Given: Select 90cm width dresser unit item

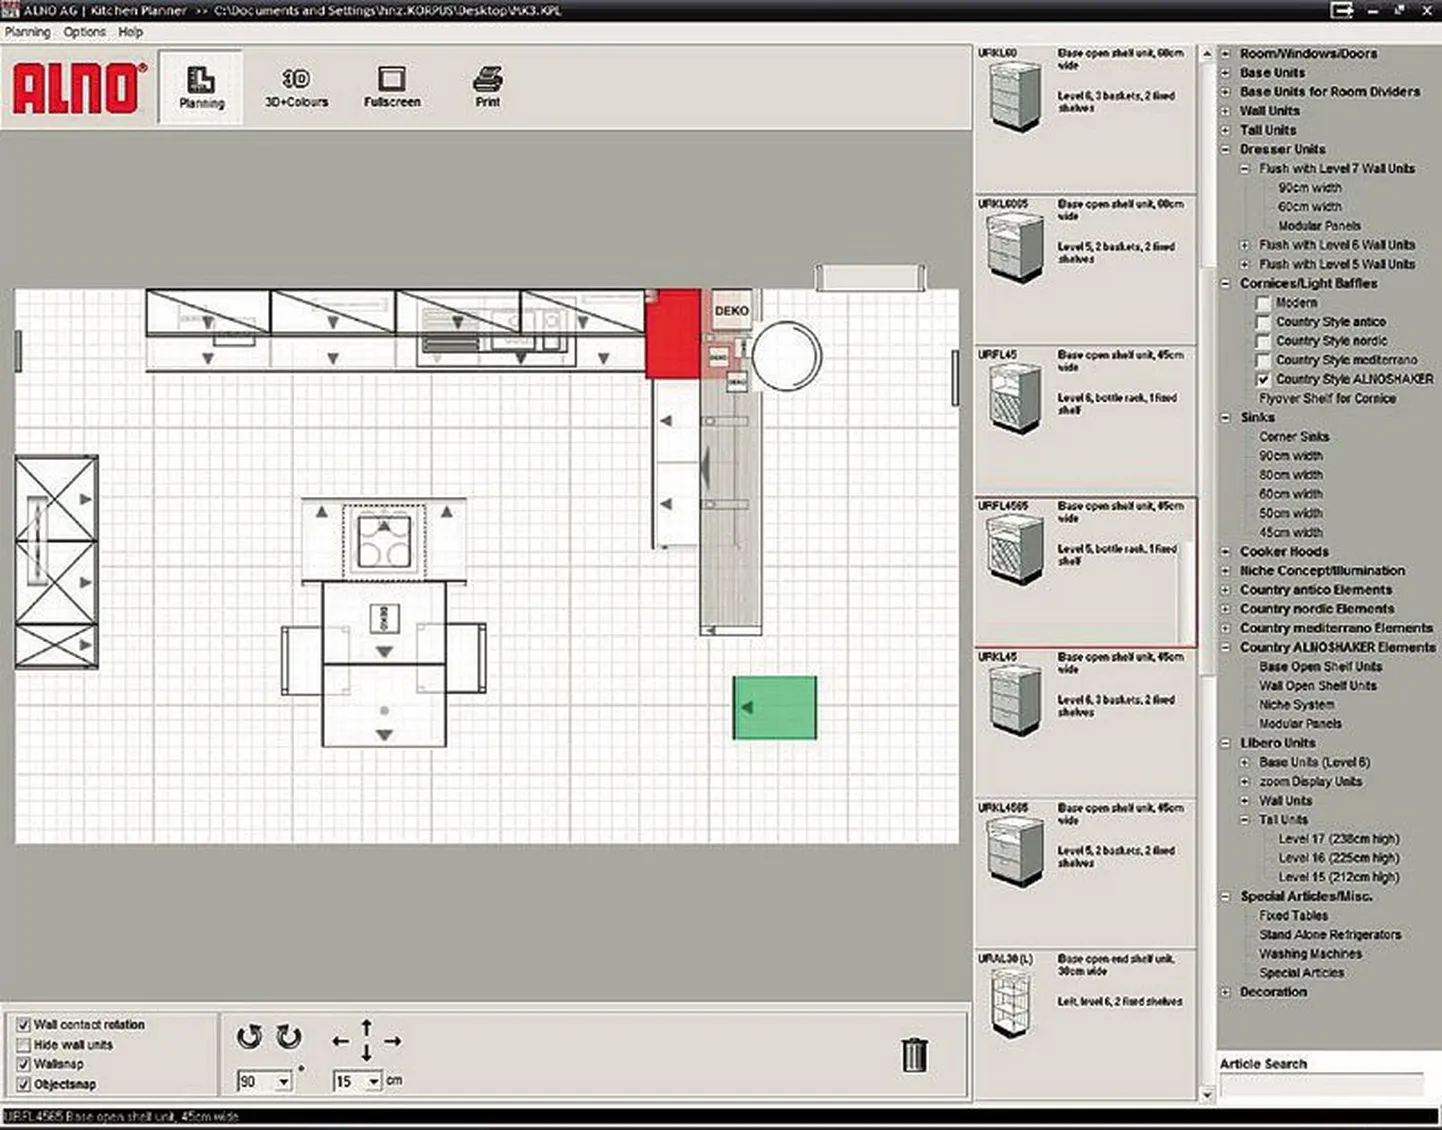Looking at the screenshot, I should (x=1309, y=188).
